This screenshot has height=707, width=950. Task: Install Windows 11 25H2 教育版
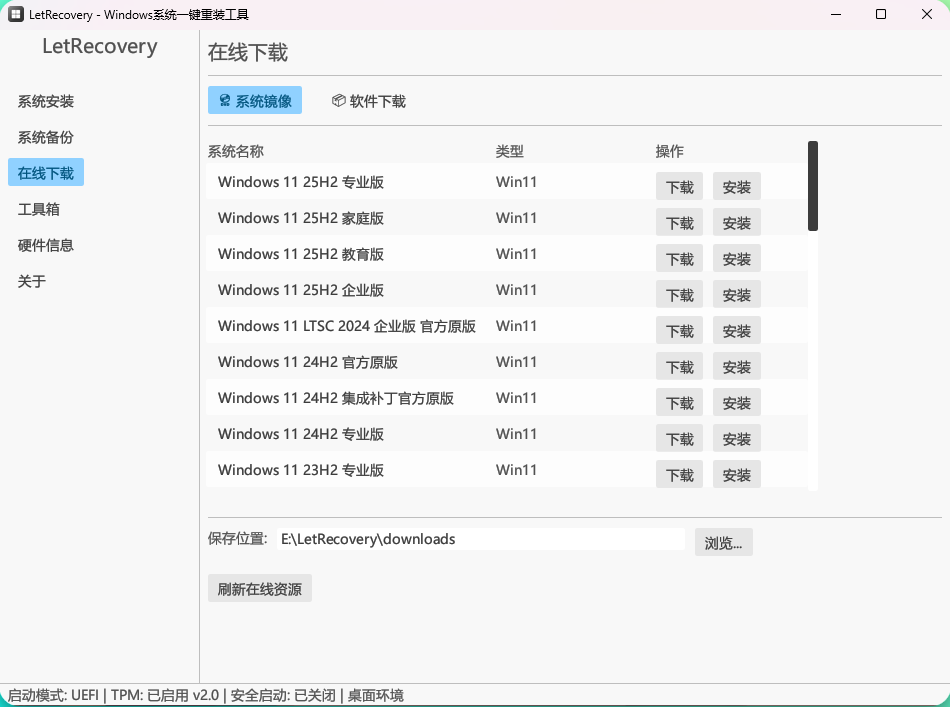click(736, 259)
